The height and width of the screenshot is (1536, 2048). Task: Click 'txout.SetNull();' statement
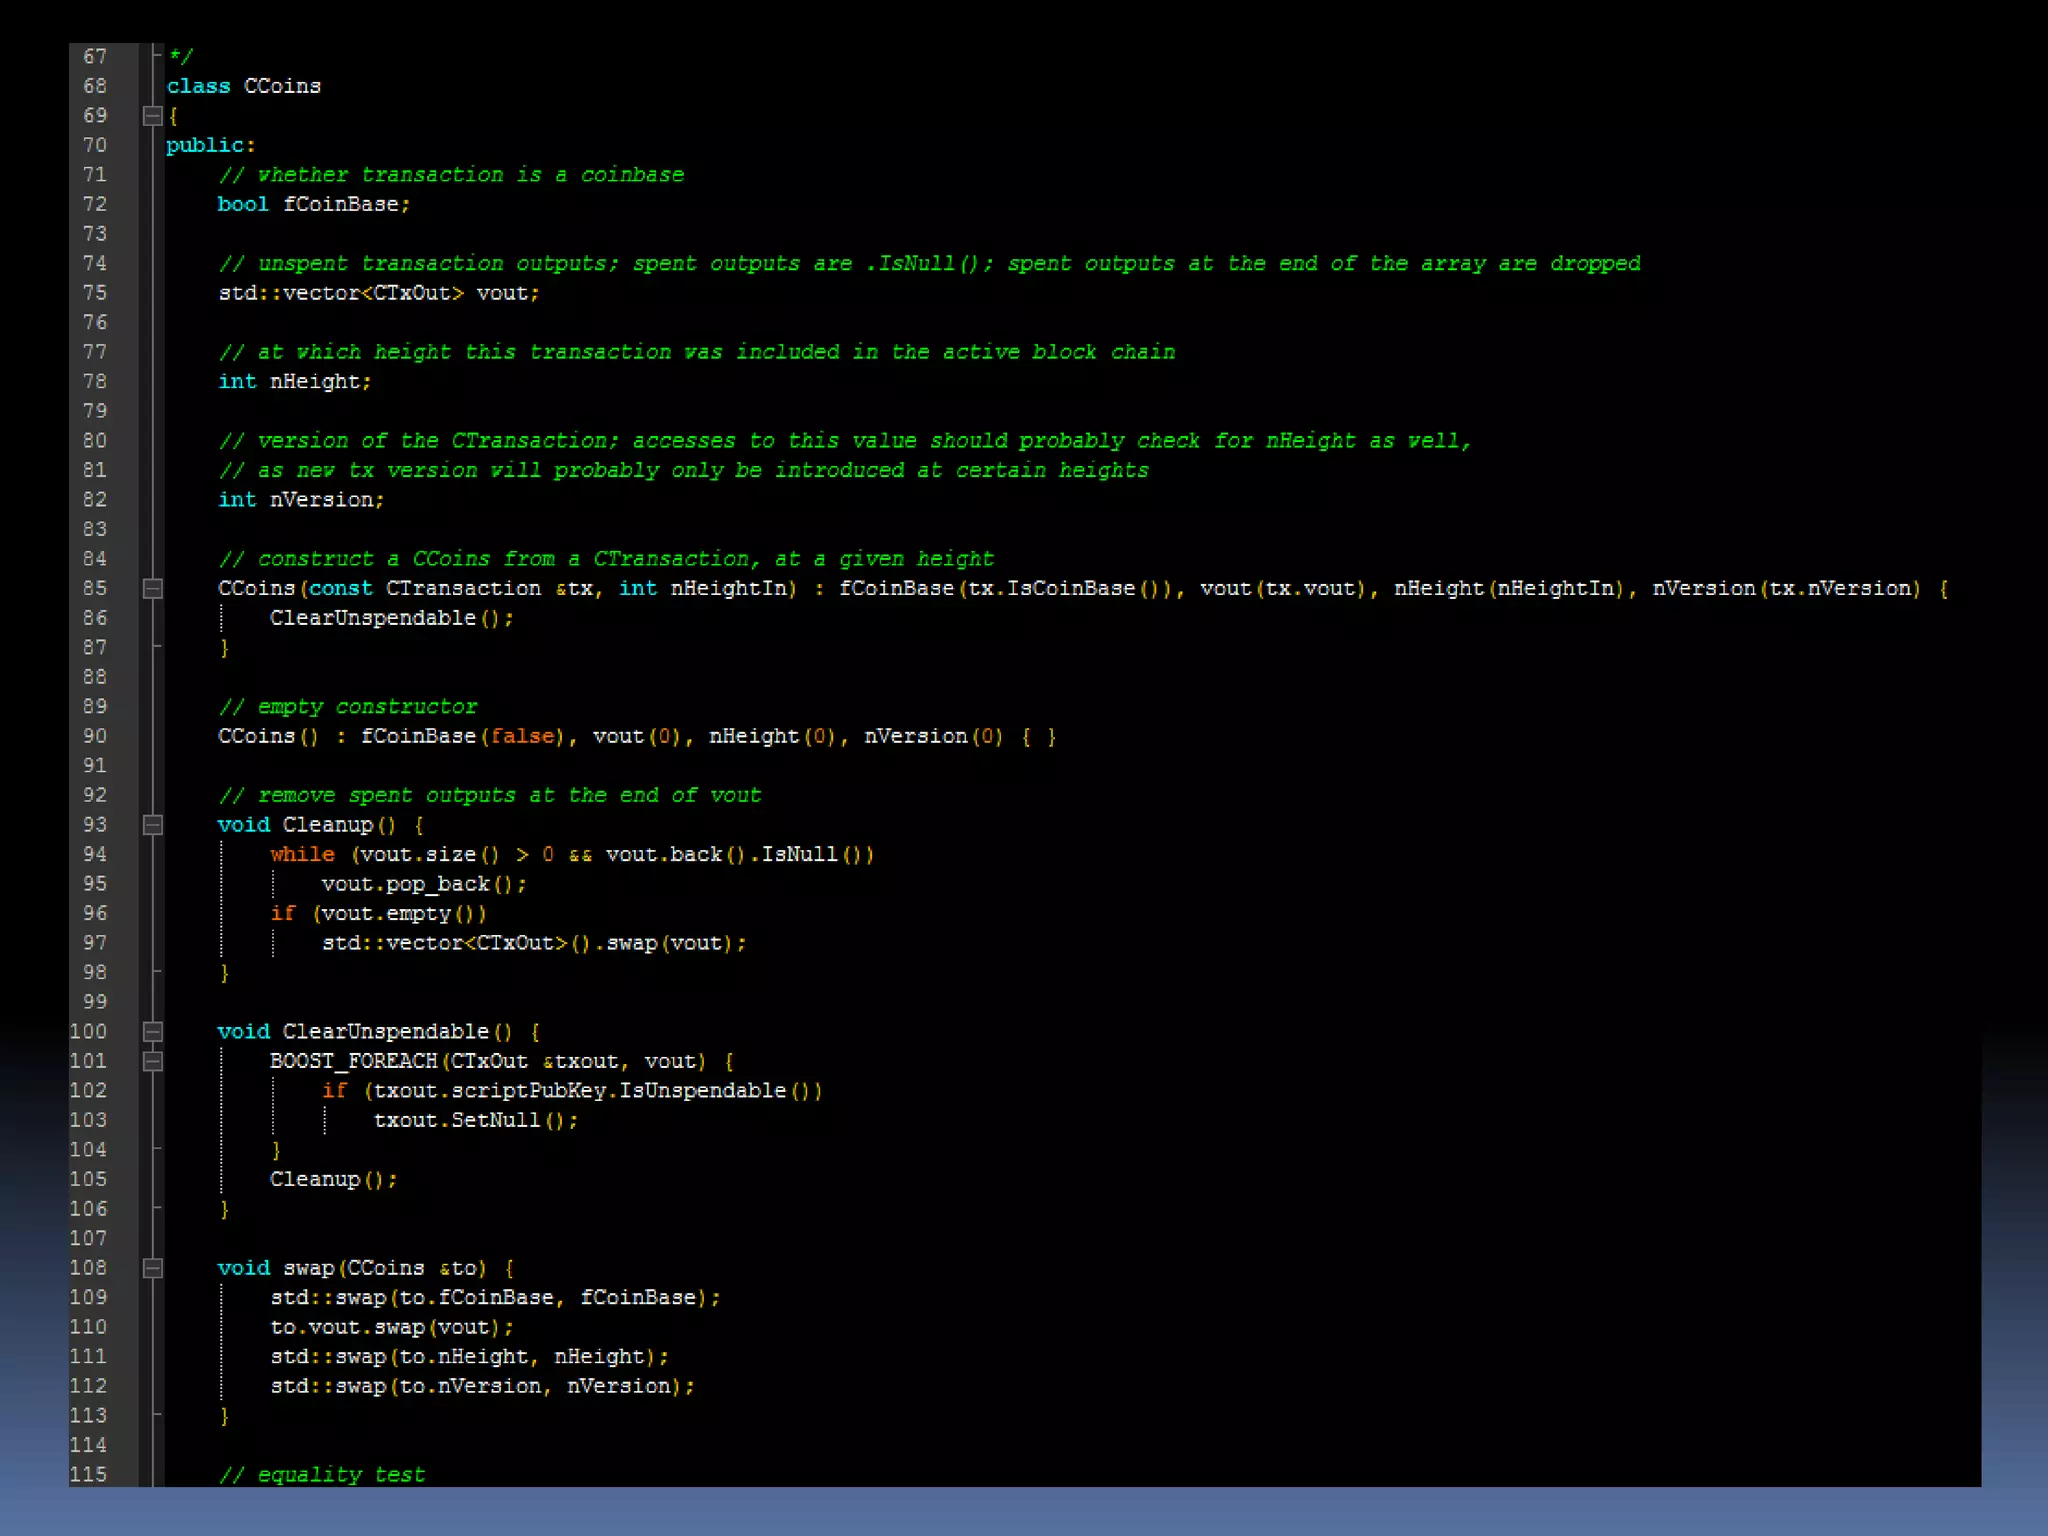point(475,1120)
